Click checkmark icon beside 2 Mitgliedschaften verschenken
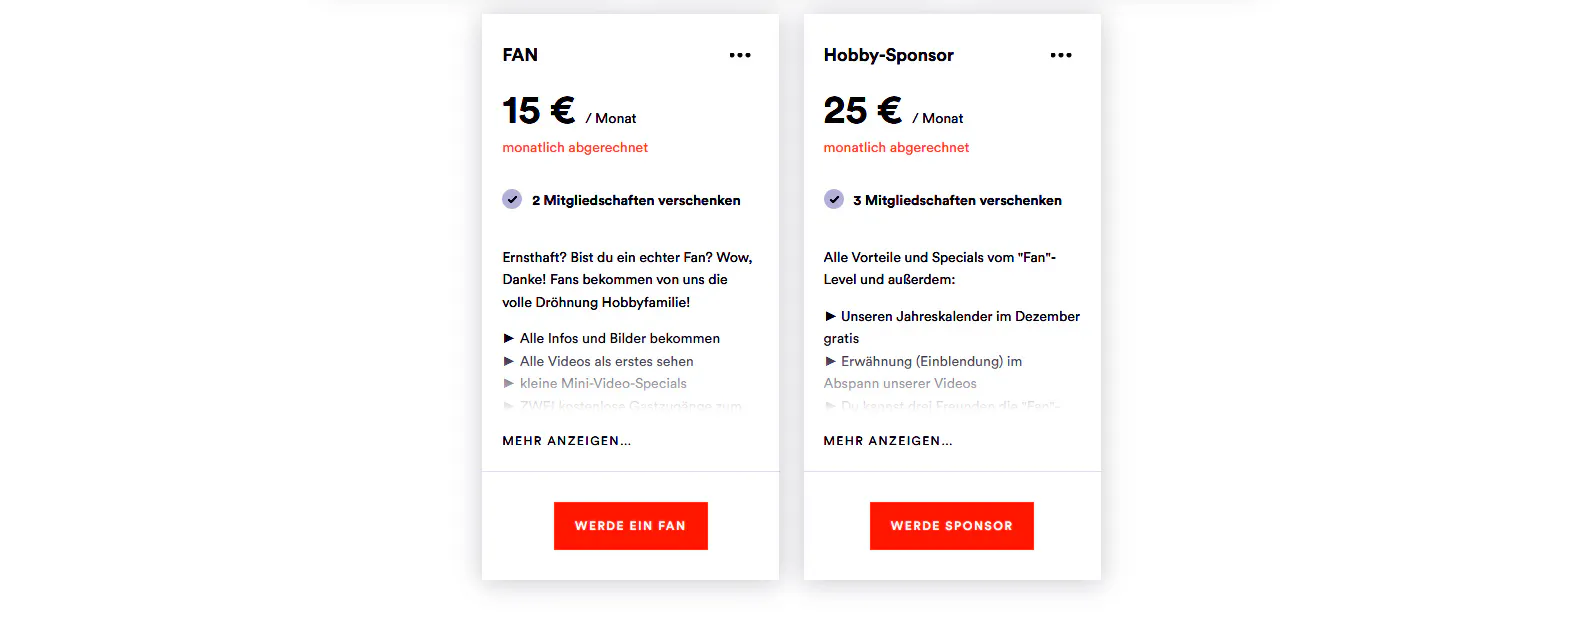The width and height of the screenshot is (1584, 620). click(512, 199)
